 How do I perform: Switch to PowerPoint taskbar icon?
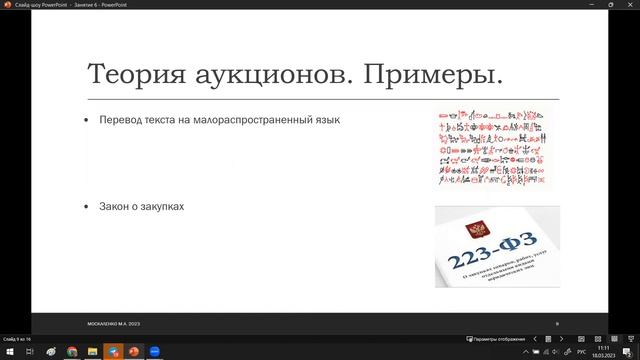[x=134, y=351]
